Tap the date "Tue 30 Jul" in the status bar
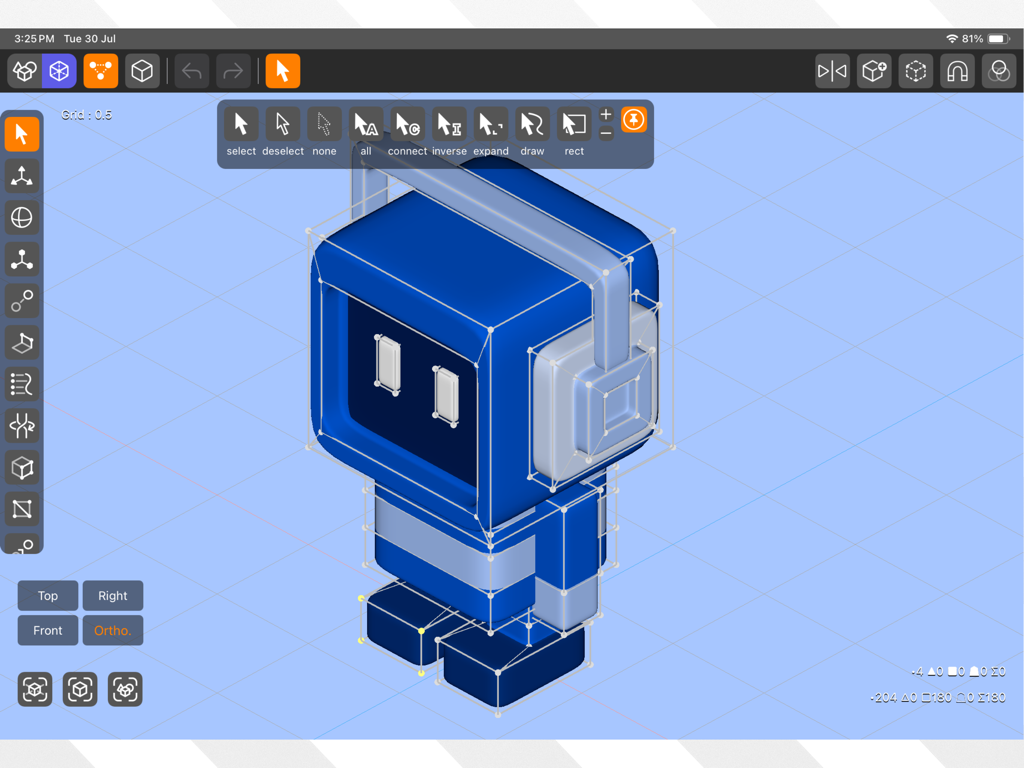 (x=92, y=39)
